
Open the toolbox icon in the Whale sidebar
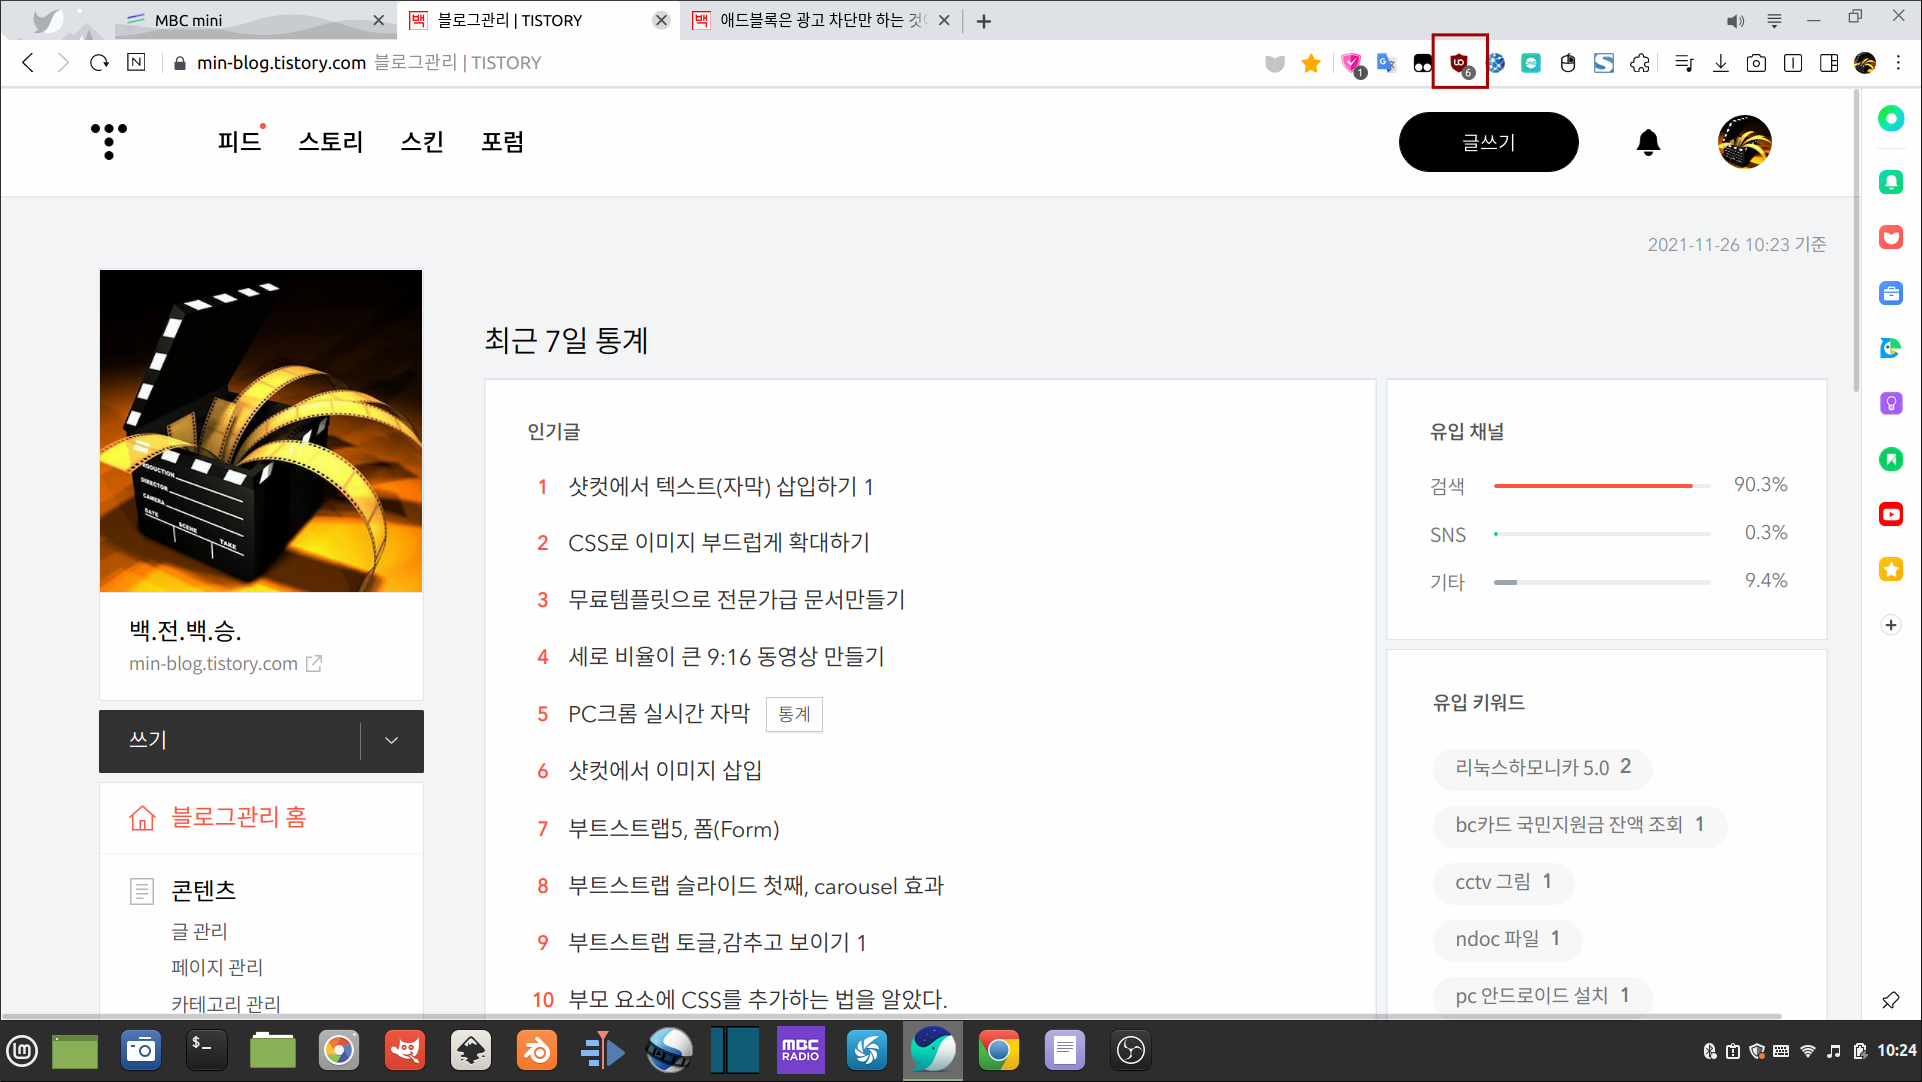pyautogui.click(x=1891, y=293)
